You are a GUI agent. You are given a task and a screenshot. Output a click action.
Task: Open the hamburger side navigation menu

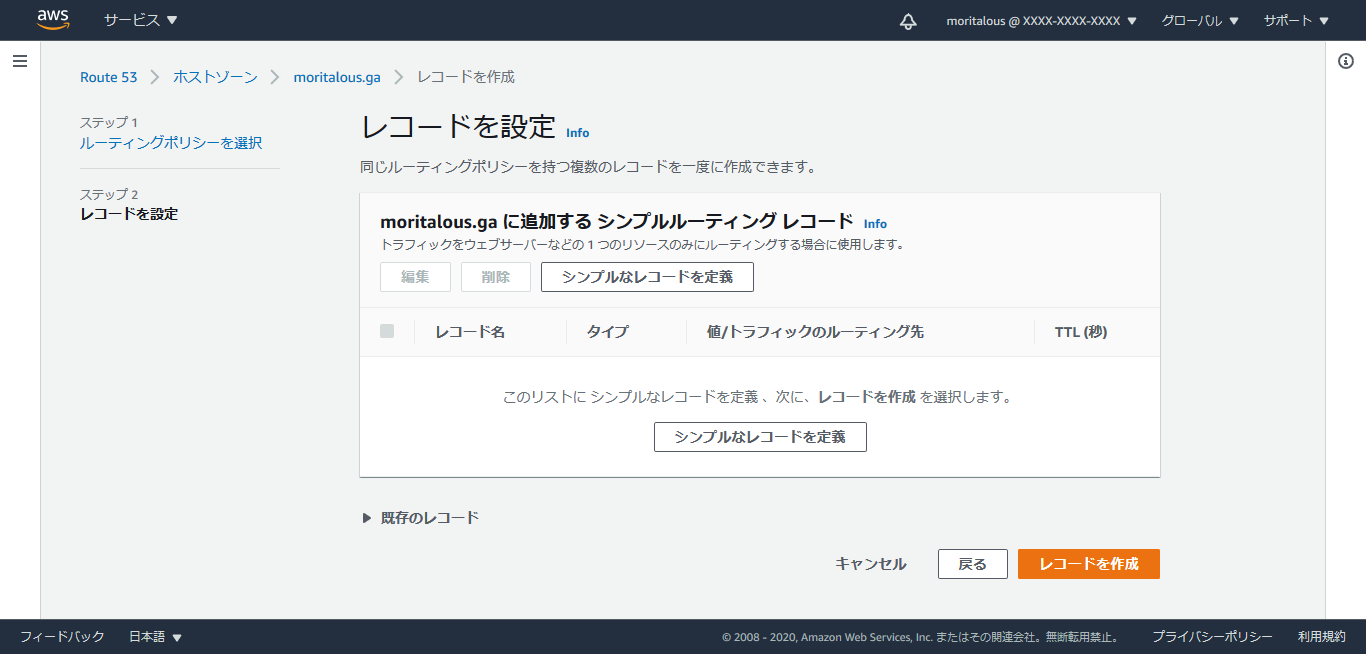pos(20,62)
